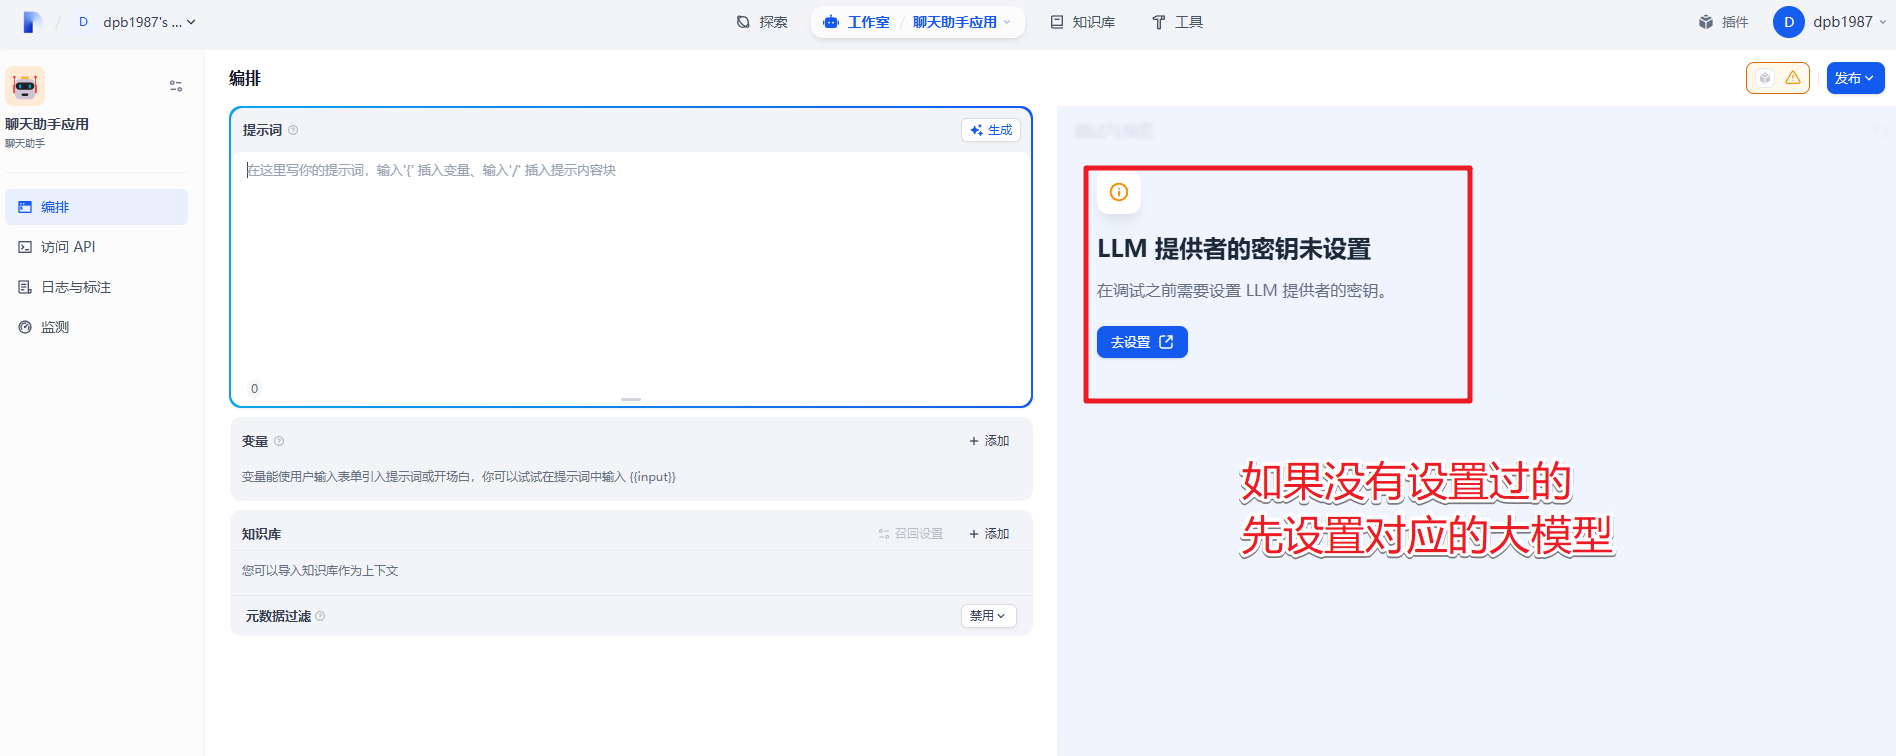Click the Dify logo icon

[x=32, y=22]
